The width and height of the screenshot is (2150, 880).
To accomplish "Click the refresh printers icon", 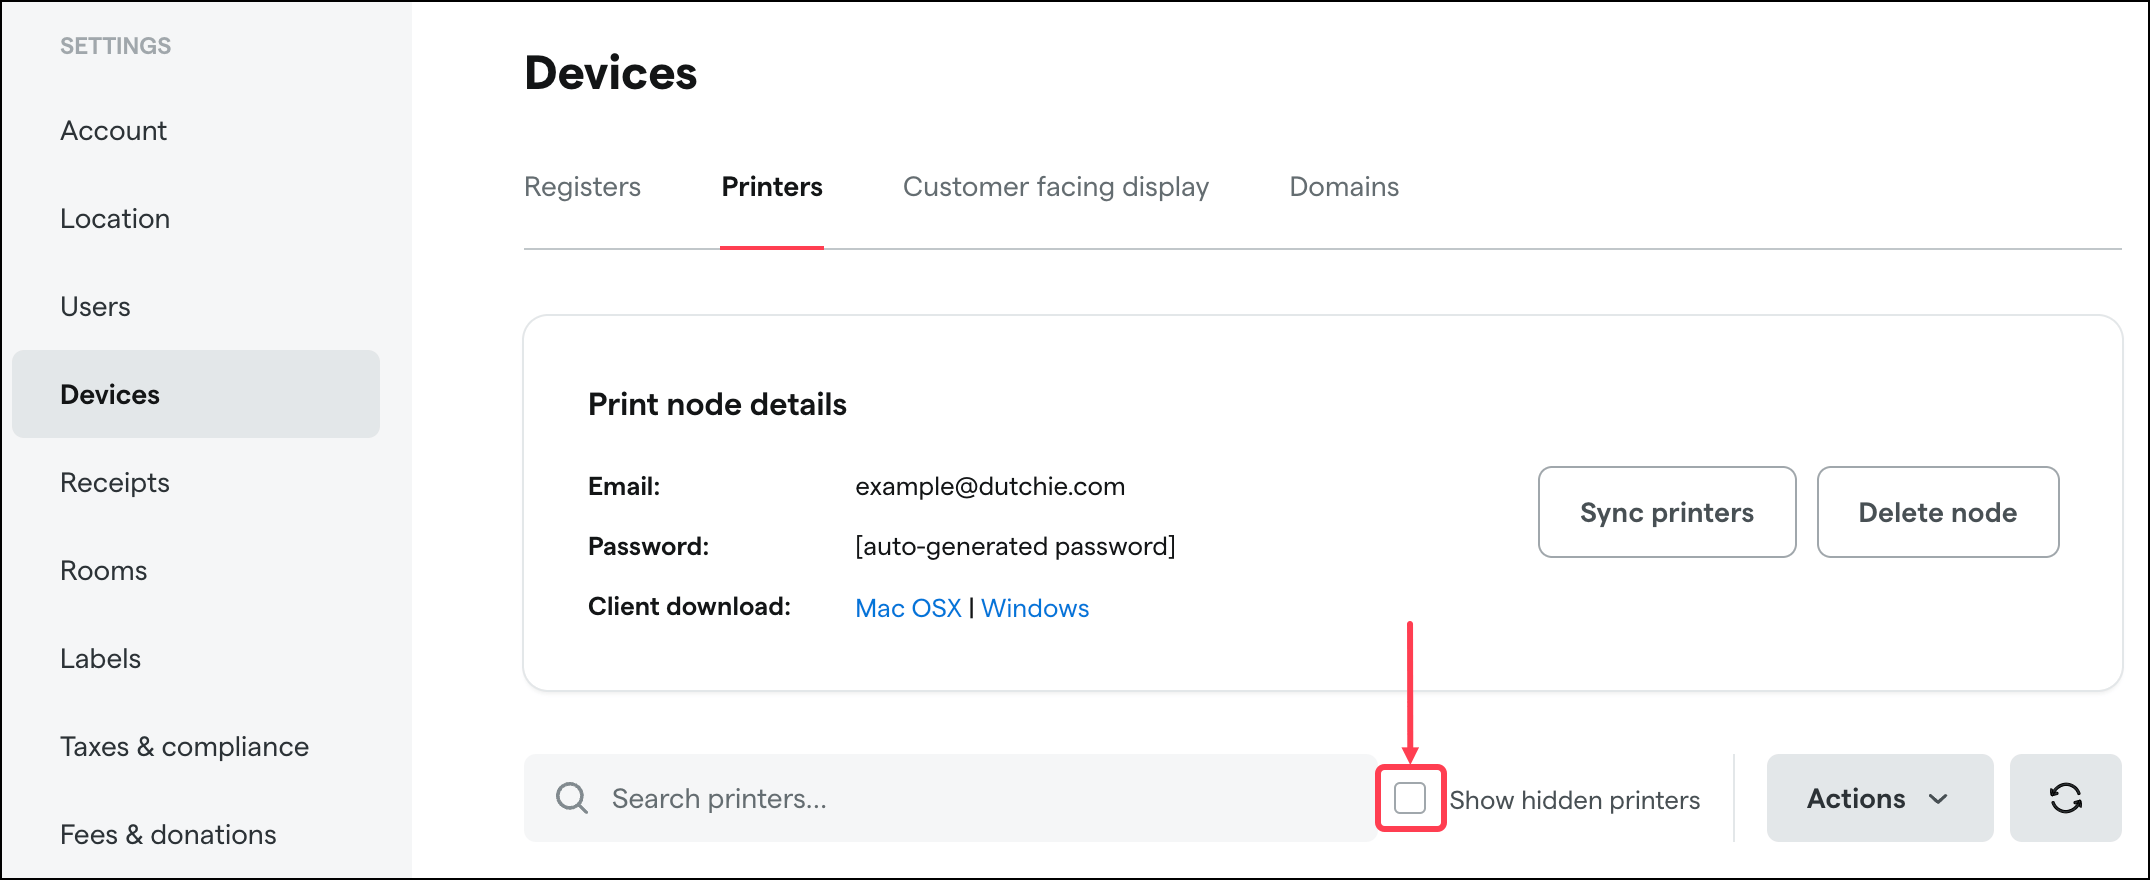I will [x=2065, y=798].
